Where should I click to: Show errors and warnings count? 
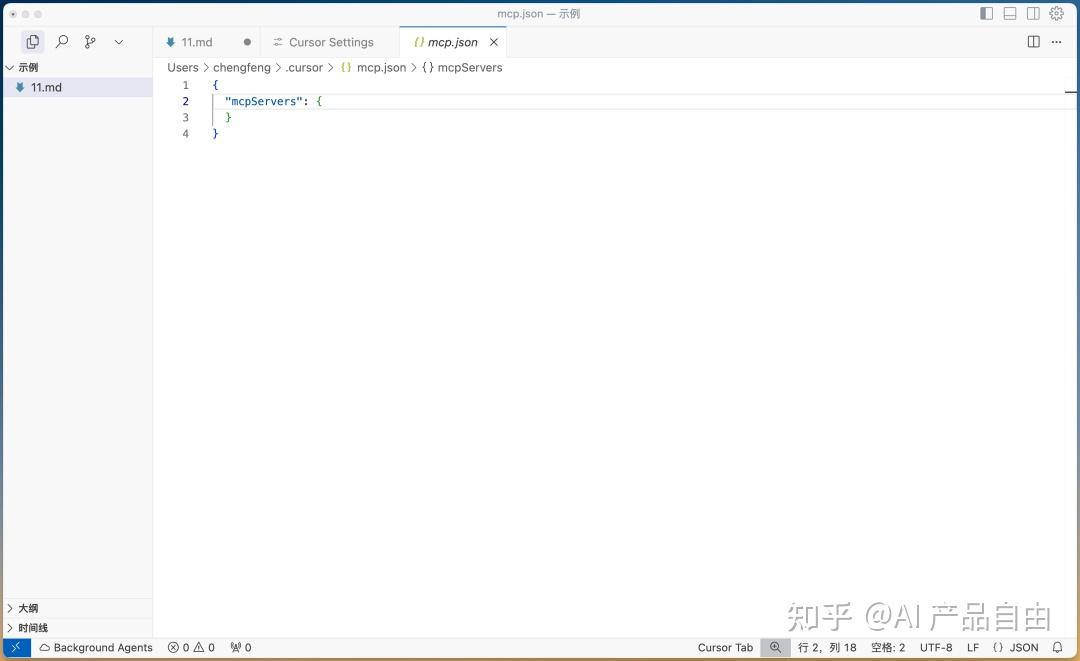(x=191, y=647)
